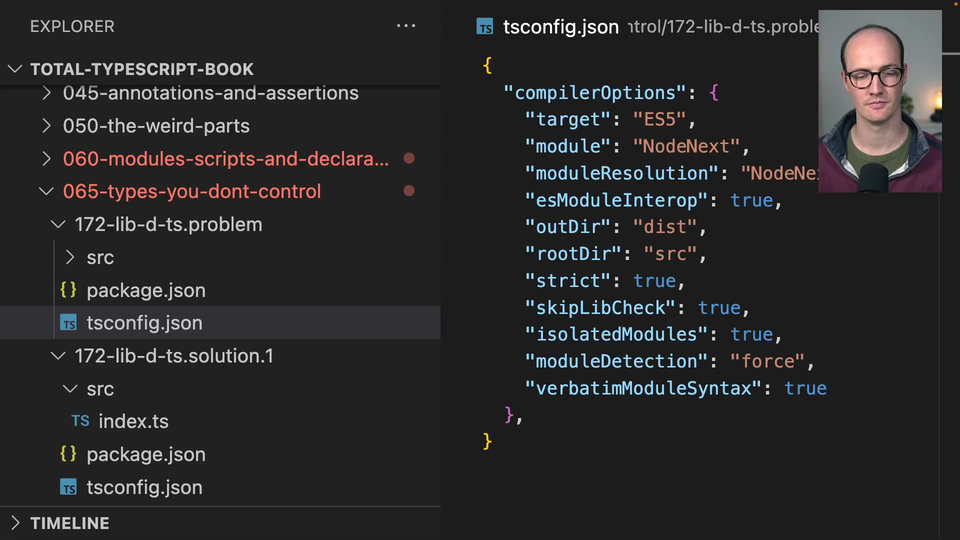960x540 pixels.
Task: Collapse the 065-types-you-dont-control folder
Action: pos(46,192)
